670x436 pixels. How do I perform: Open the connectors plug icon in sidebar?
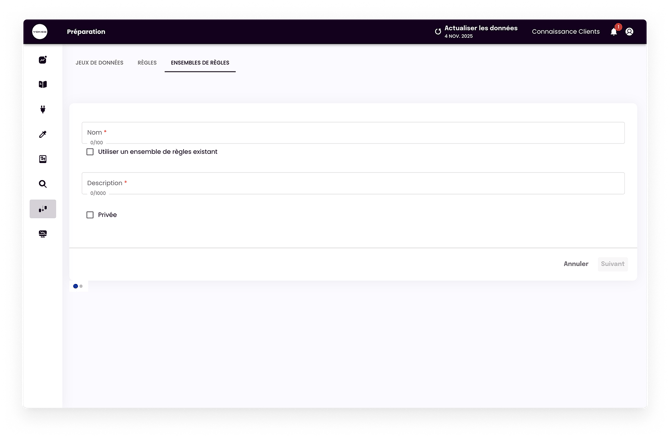43,109
